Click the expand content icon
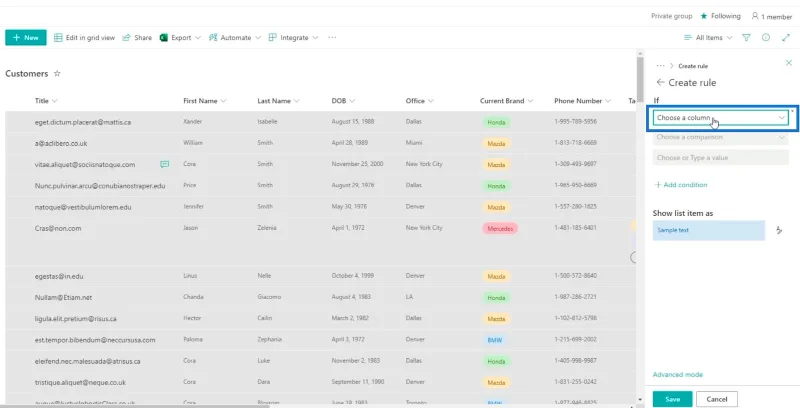 pyautogui.click(x=786, y=38)
